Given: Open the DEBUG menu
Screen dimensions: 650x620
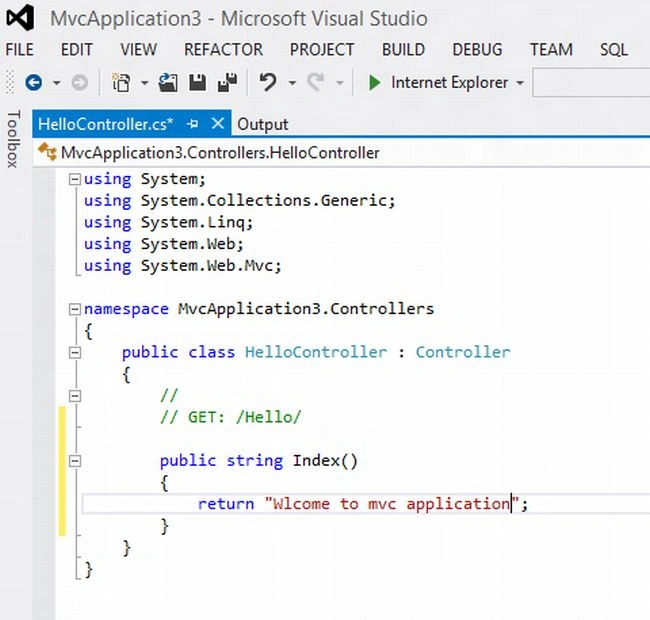Looking at the screenshot, I should click(477, 50).
